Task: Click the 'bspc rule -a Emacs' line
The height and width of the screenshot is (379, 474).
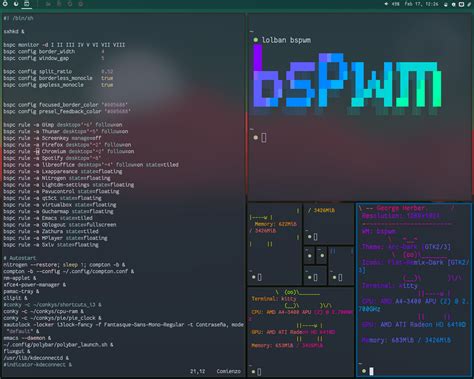Action: point(48,218)
